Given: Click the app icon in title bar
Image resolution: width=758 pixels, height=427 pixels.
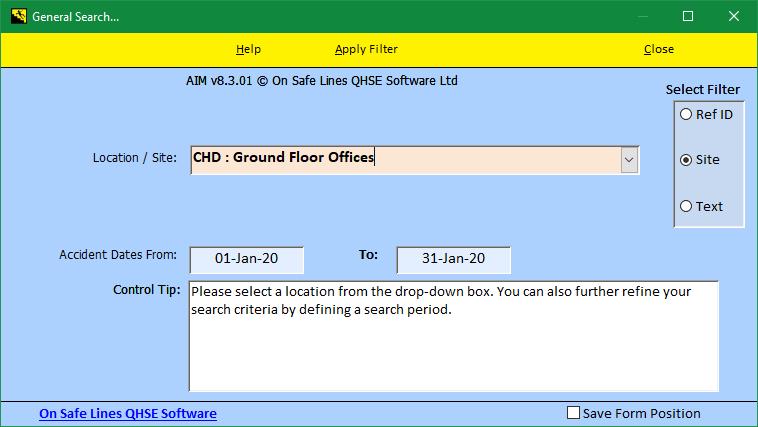Looking at the screenshot, I should 19,16.
